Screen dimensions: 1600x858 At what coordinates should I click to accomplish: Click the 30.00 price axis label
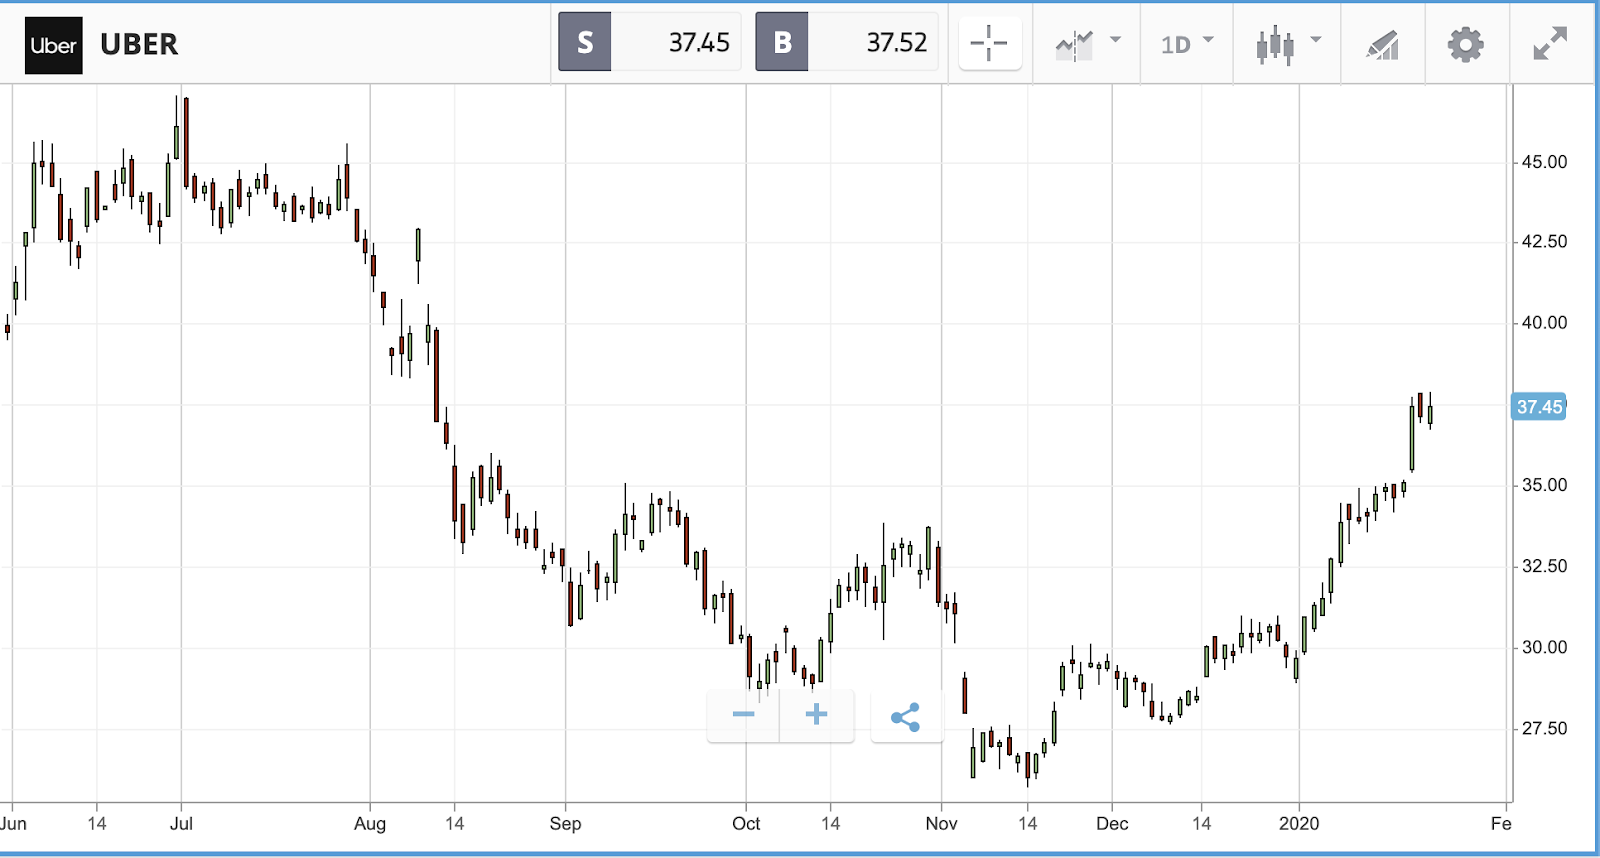click(1544, 647)
